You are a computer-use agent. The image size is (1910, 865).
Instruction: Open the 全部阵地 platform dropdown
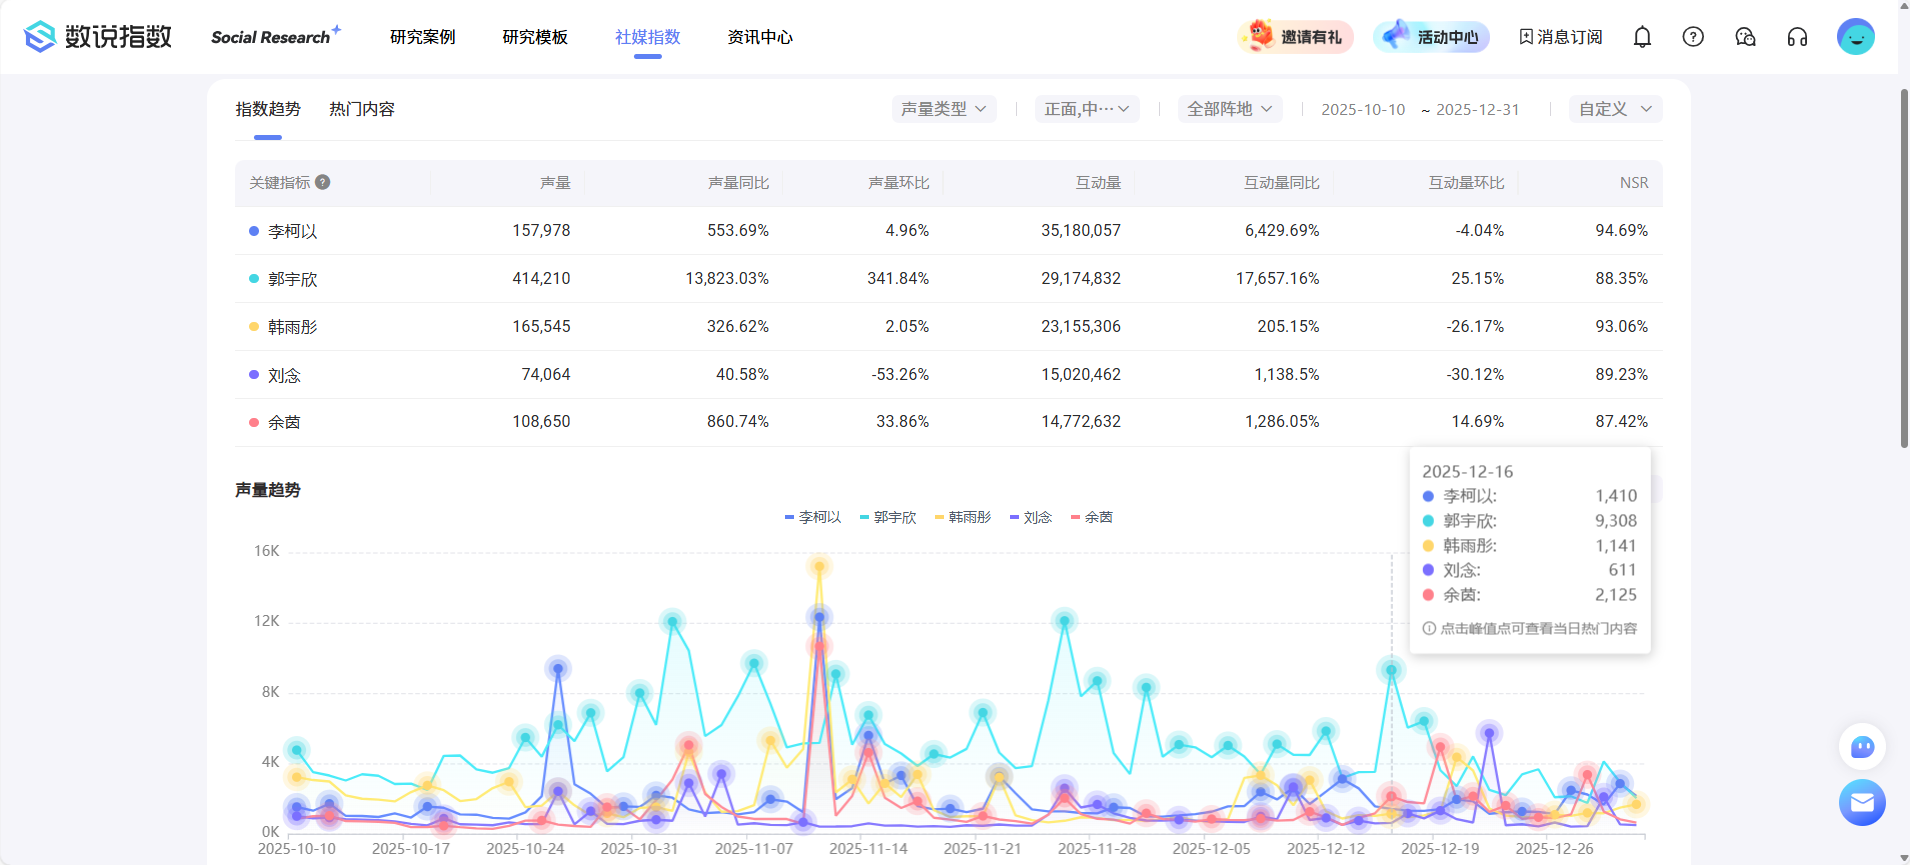[x=1229, y=109]
